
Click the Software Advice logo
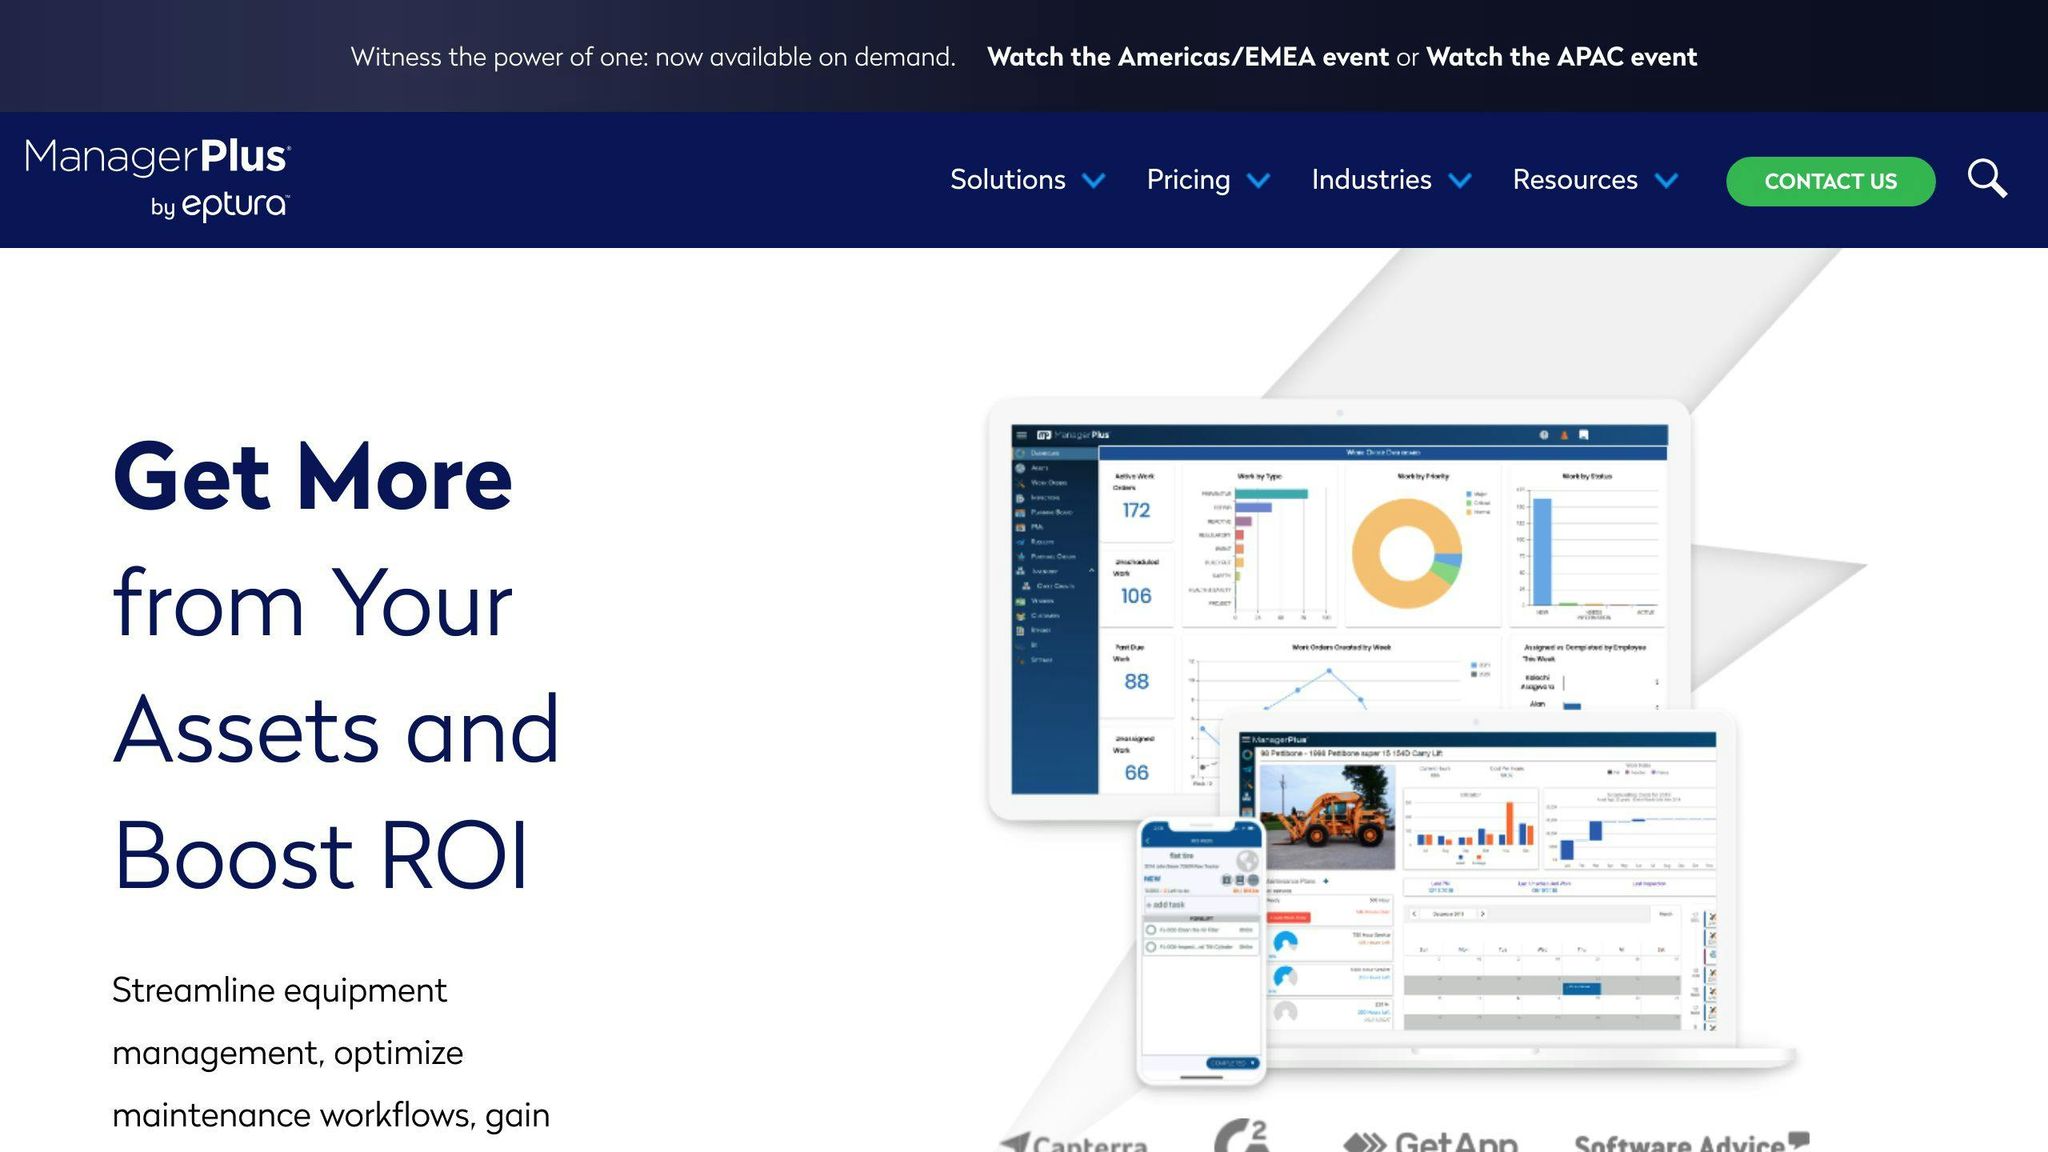[x=1691, y=1141]
